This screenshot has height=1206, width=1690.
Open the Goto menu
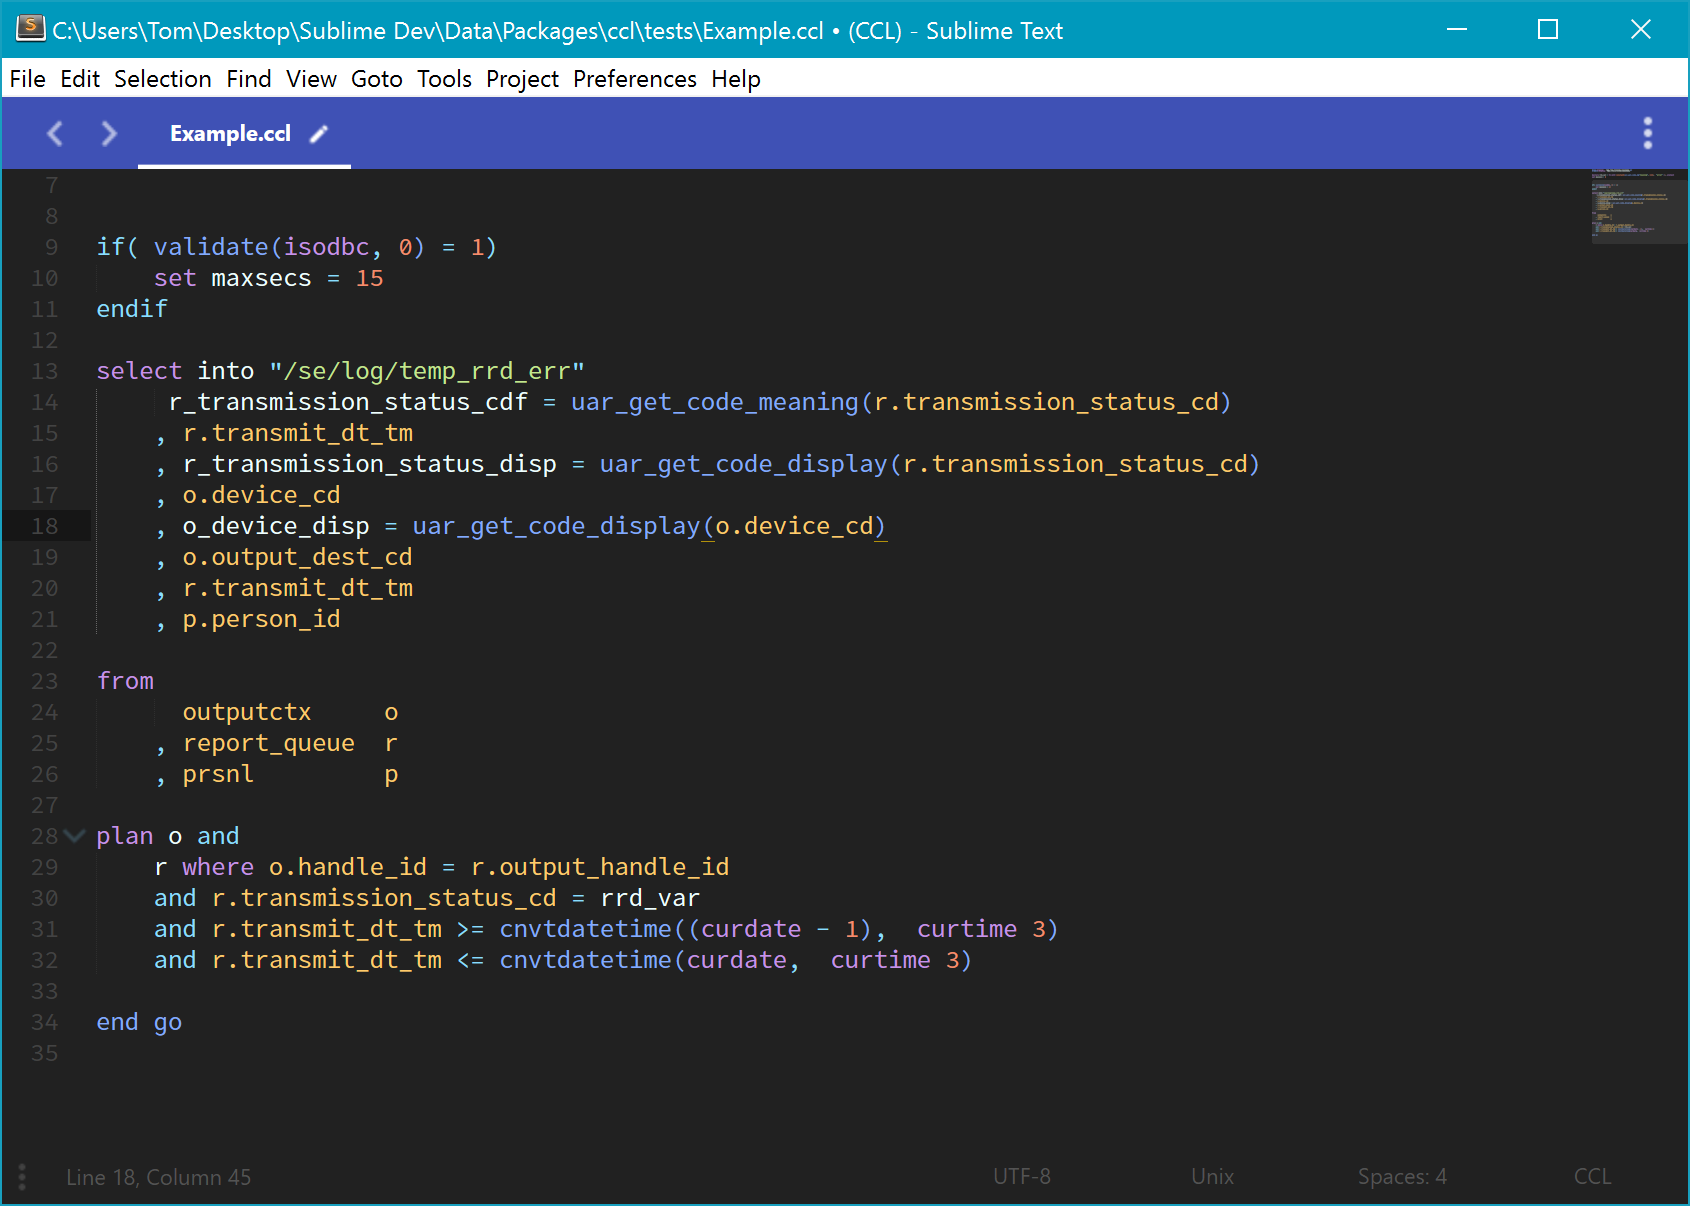[x=377, y=79]
